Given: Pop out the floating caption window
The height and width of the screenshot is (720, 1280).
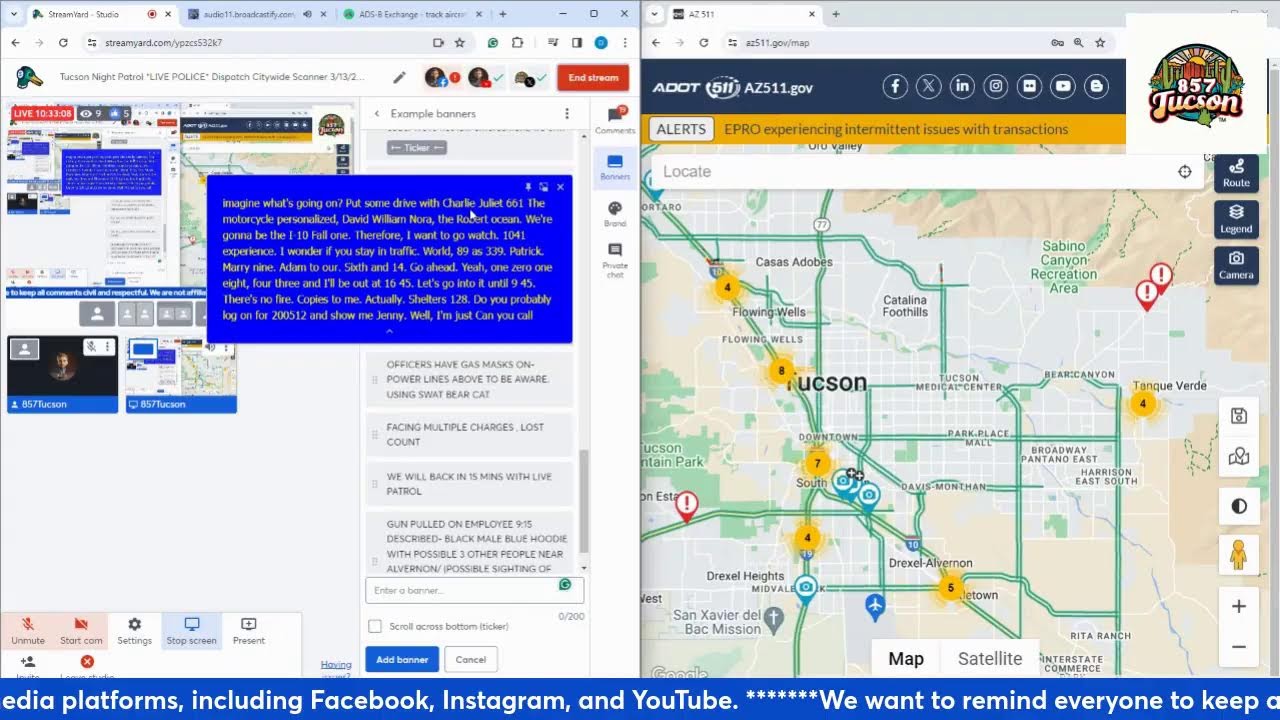Looking at the screenshot, I should 544,187.
